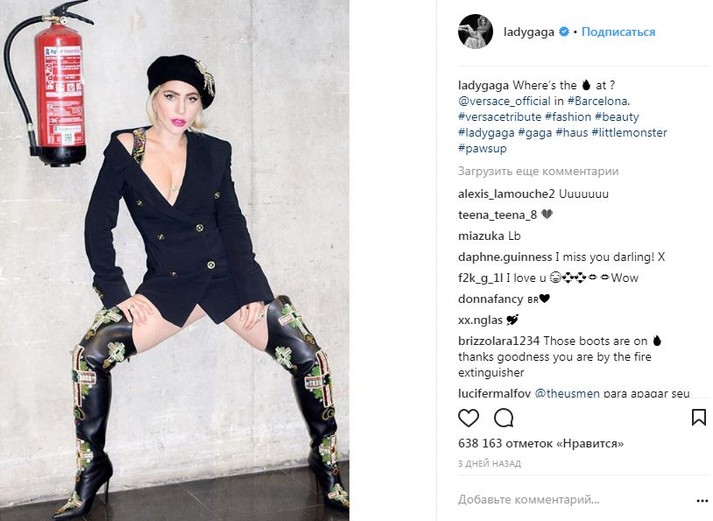The image size is (713, 521).
Task: Like the post with the heart icon
Action: pos(468,418)
